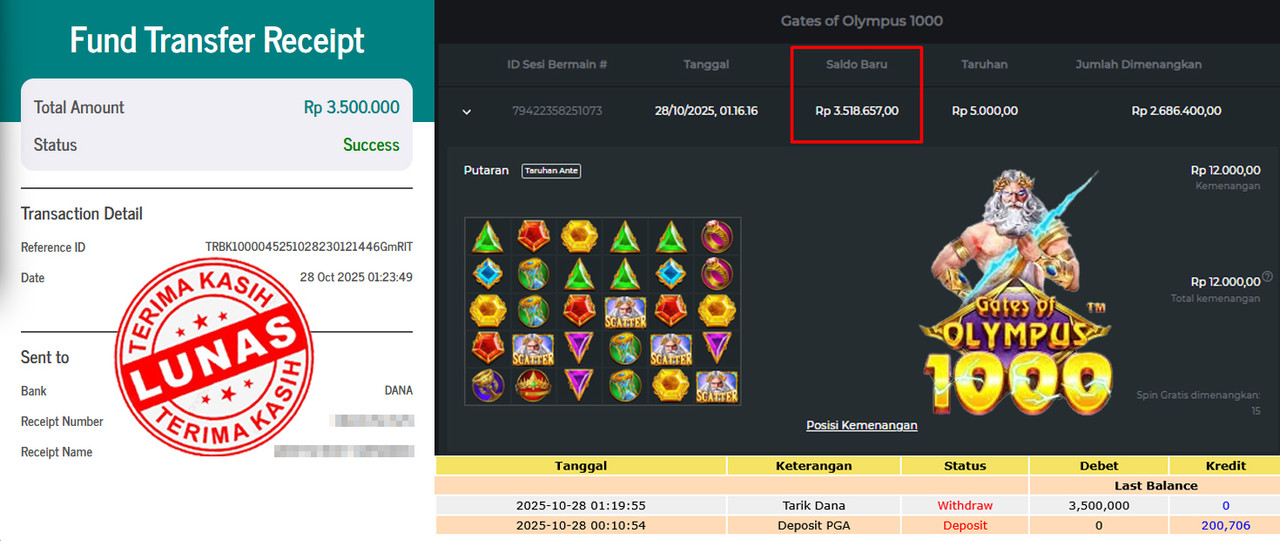Select the credit amount 200,706
This screenshot has height=541, width=1280.
point(1226,525)
